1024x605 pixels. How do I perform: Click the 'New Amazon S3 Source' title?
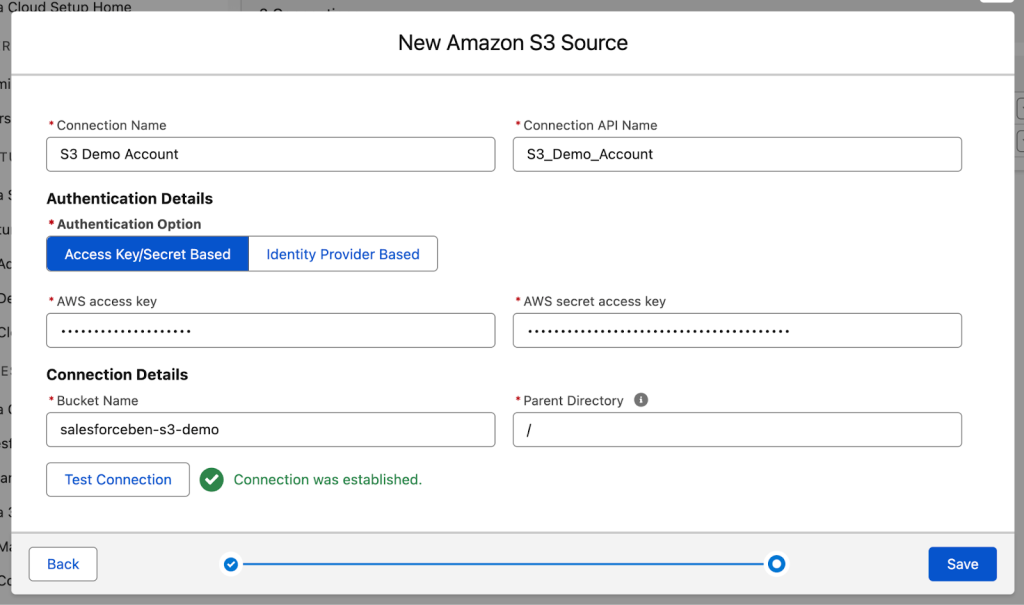[513, 42]
